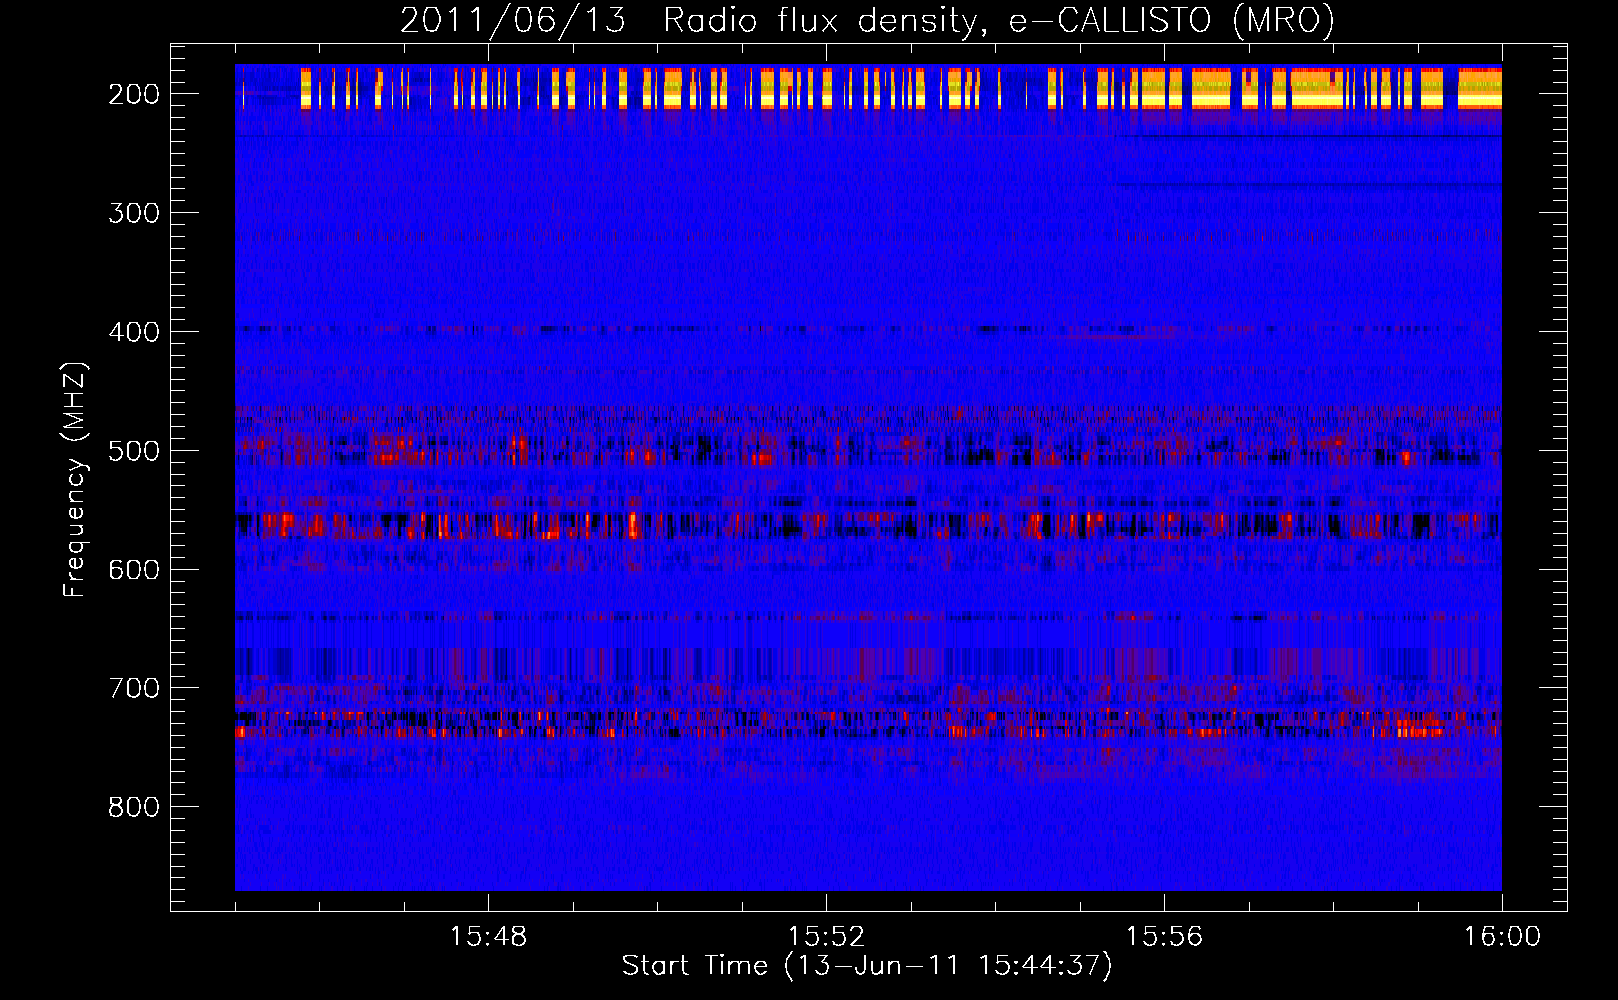Click the date '2011/06/13' in the title
Screen dimensions: 1618x1000
[513, 21]
